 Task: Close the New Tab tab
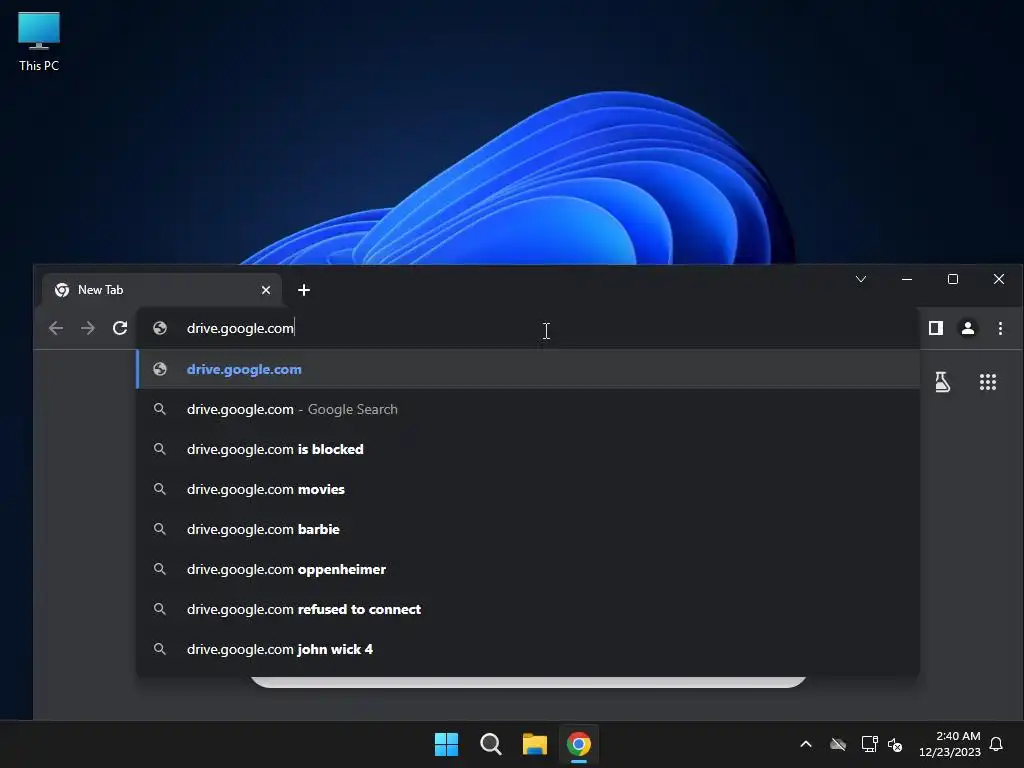pos(266,290)
